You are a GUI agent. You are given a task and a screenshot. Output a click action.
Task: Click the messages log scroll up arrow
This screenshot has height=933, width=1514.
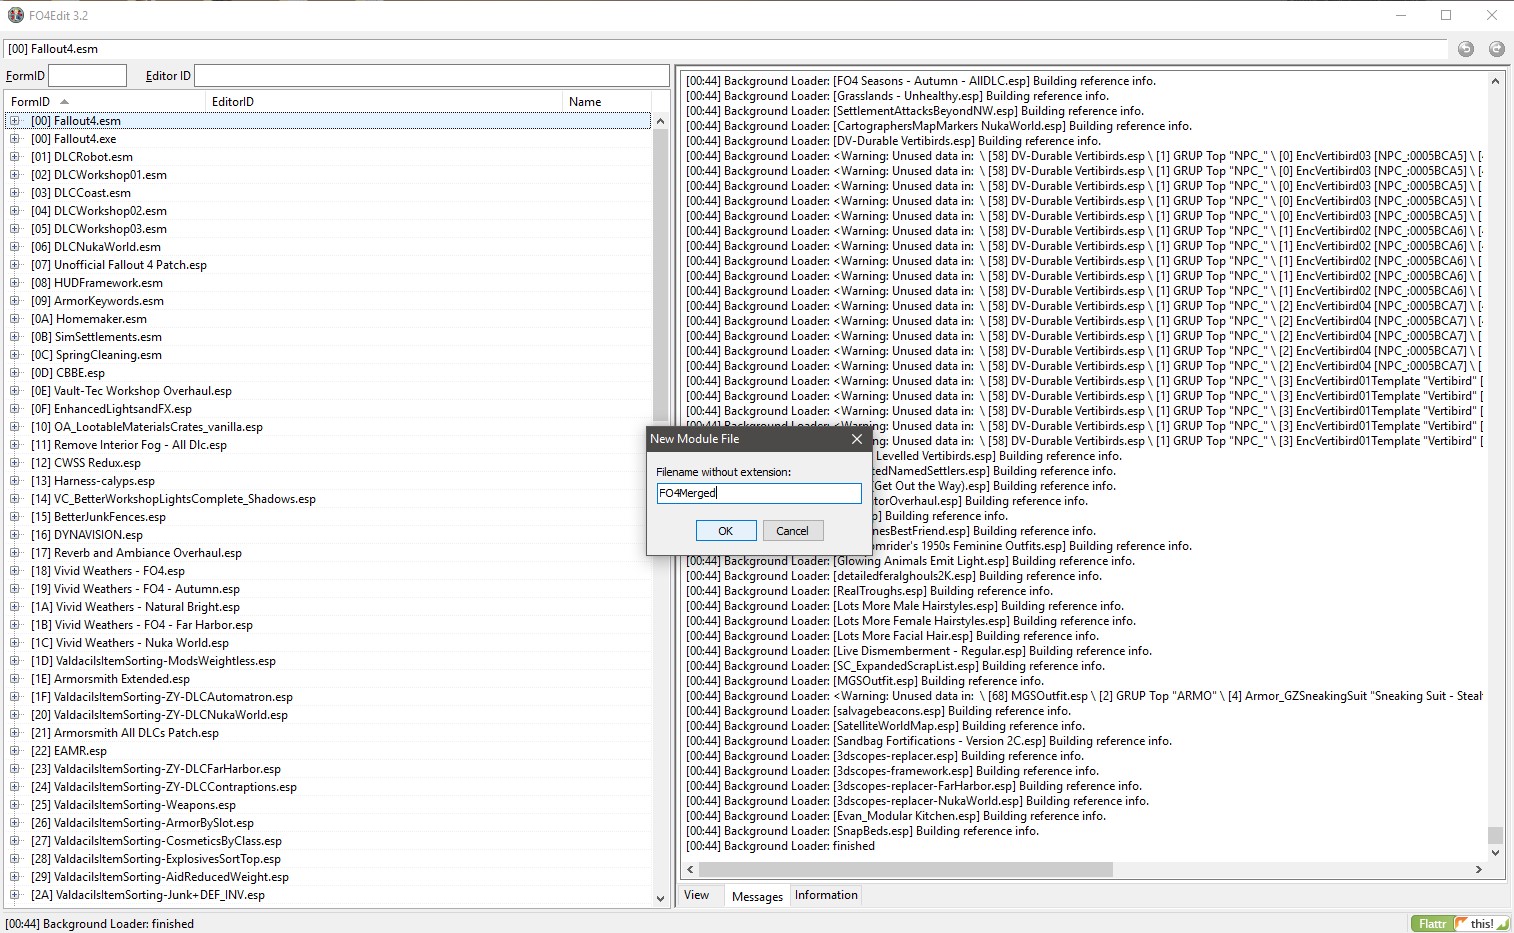coord(1495,81)
